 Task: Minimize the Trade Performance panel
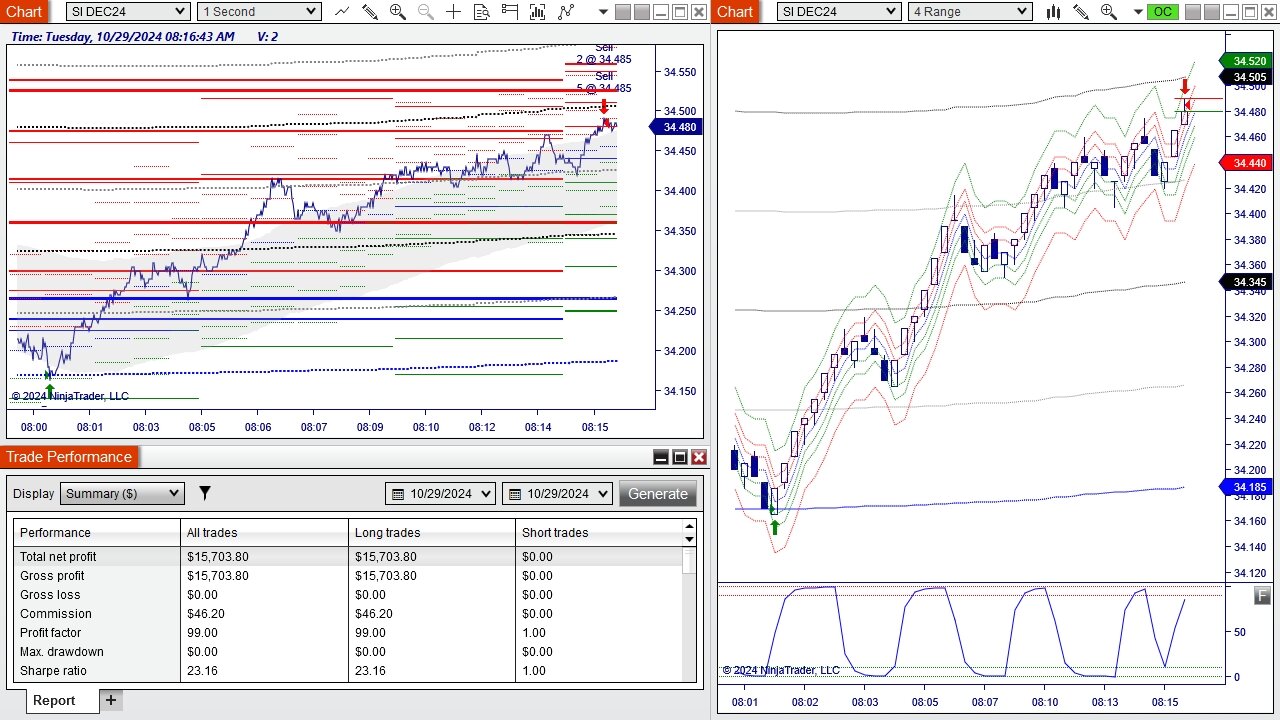pos(661,457)
